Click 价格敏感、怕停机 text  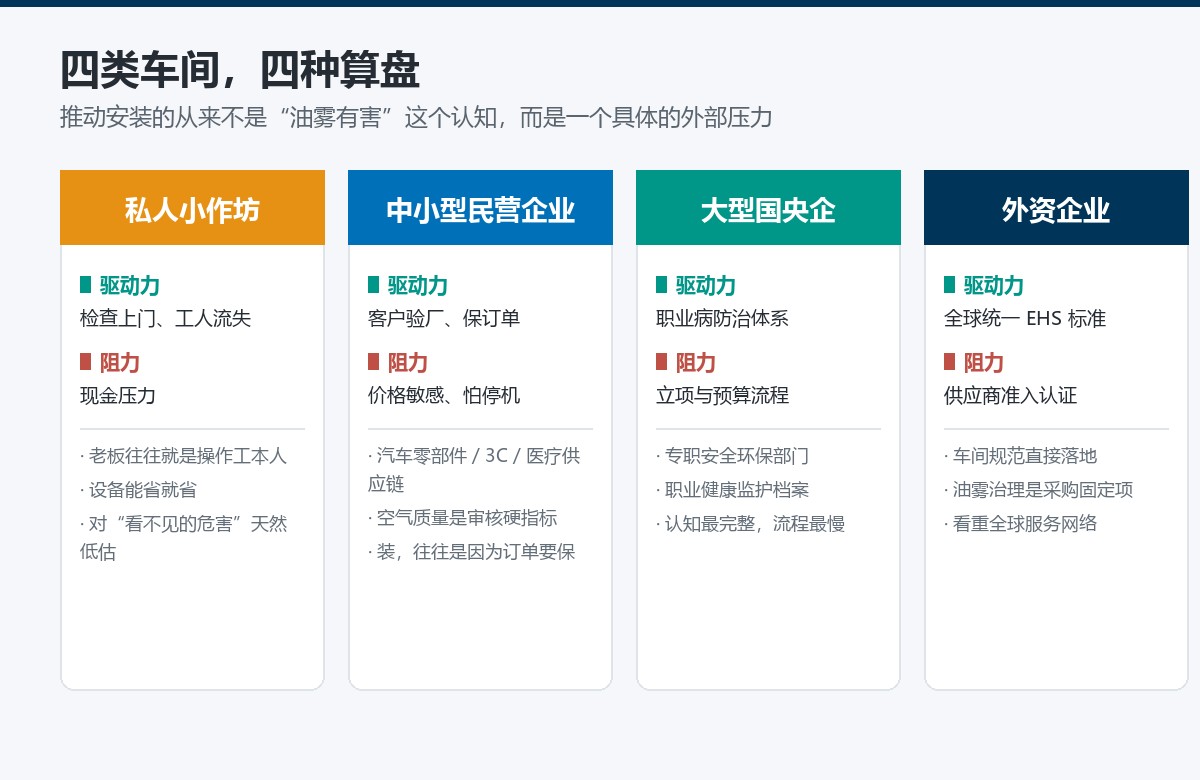point(444,395)
